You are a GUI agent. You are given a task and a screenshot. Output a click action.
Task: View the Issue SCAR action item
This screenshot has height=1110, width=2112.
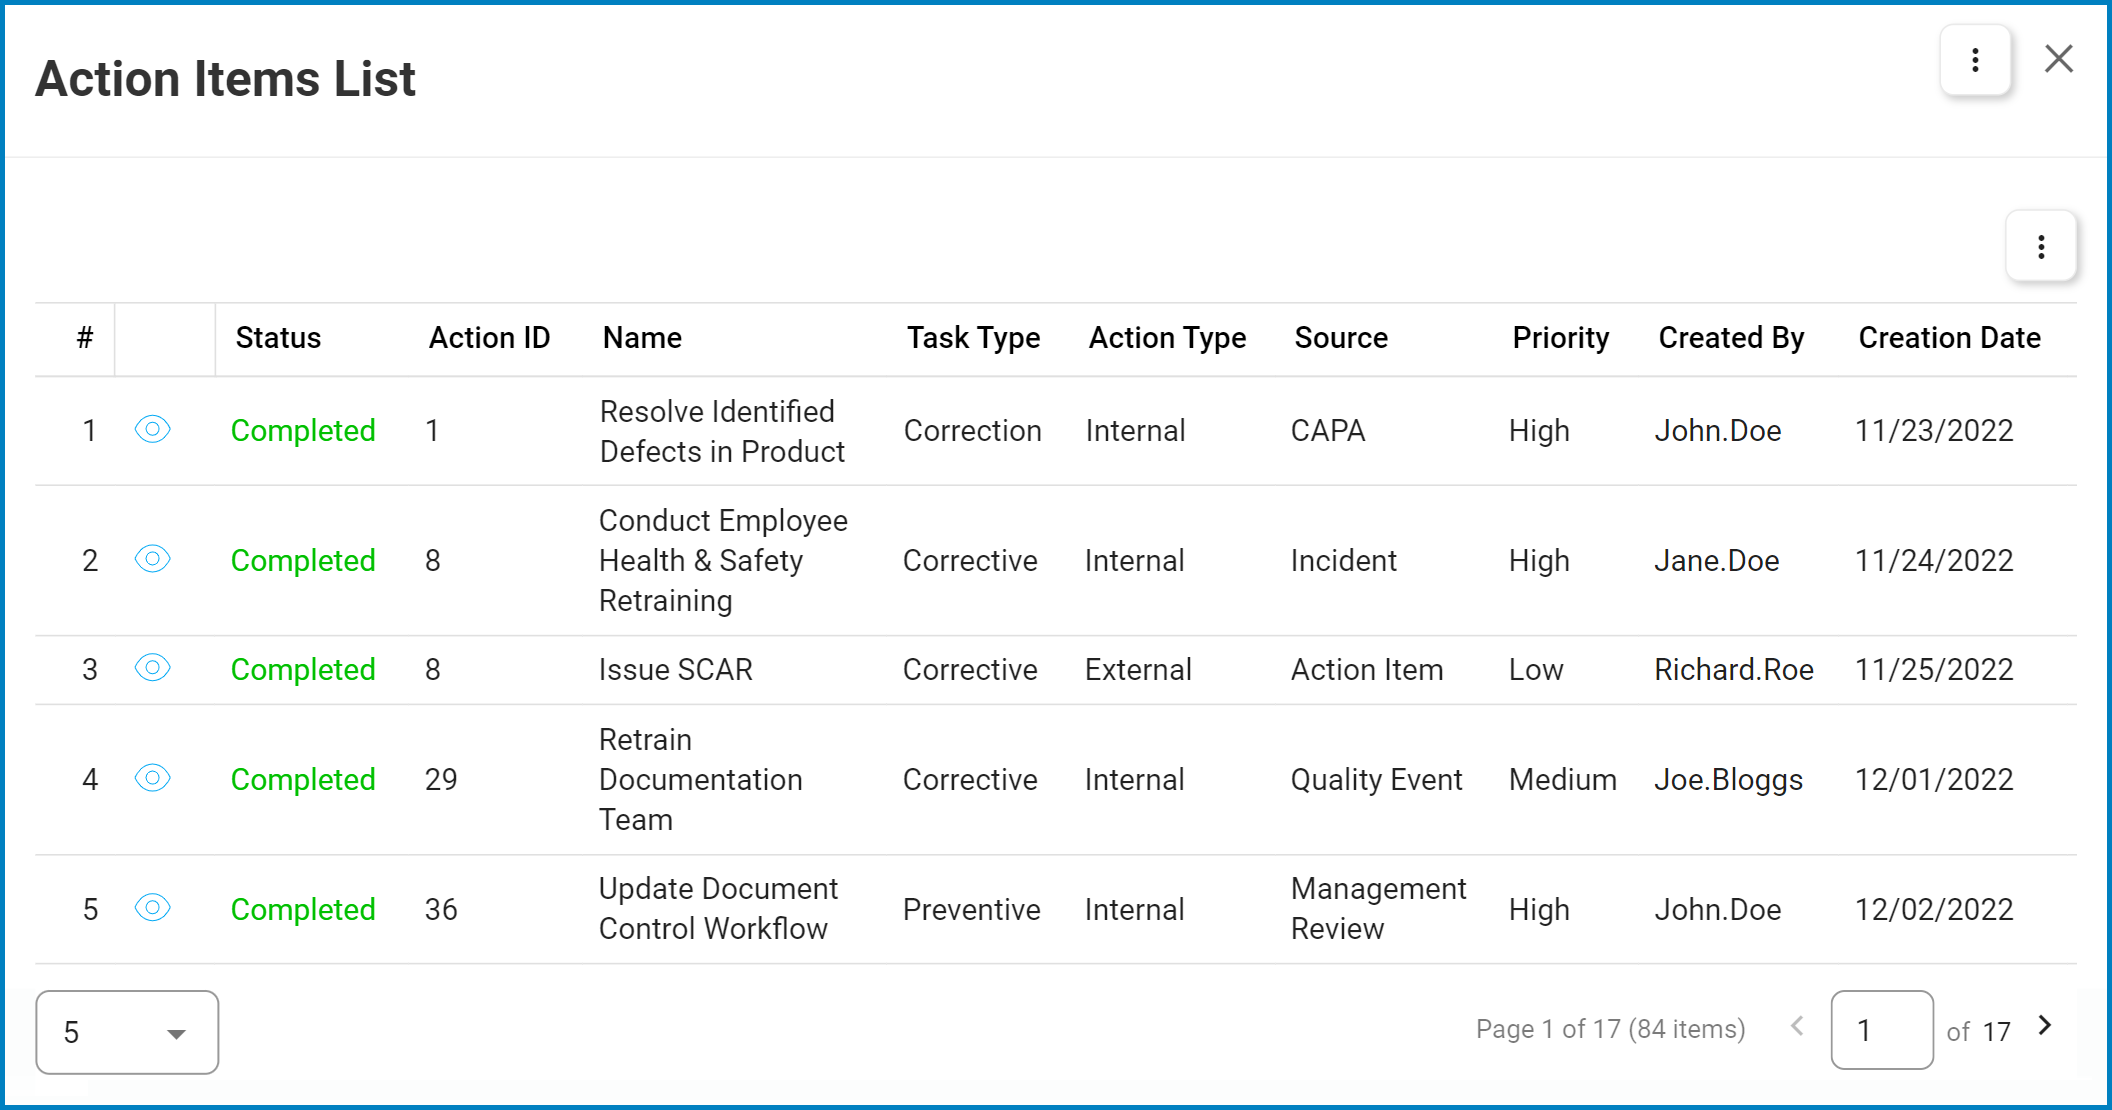click(152, 668)
